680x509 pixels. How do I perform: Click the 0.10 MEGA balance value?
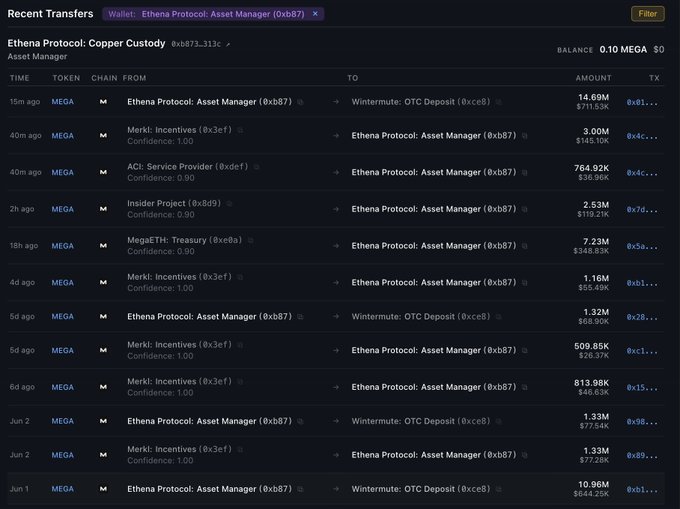[623, 49]
